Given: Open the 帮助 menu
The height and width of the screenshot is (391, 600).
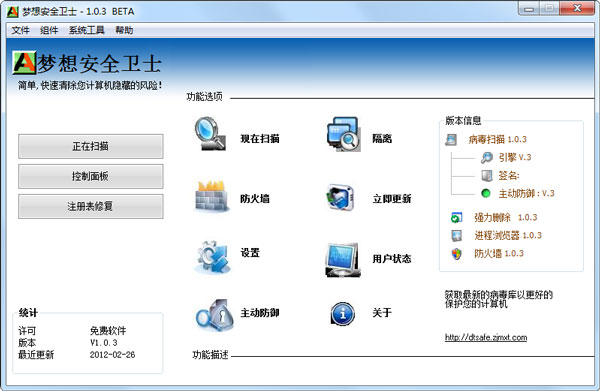Looking at the screenshot, I should click(x=124, y=30).
